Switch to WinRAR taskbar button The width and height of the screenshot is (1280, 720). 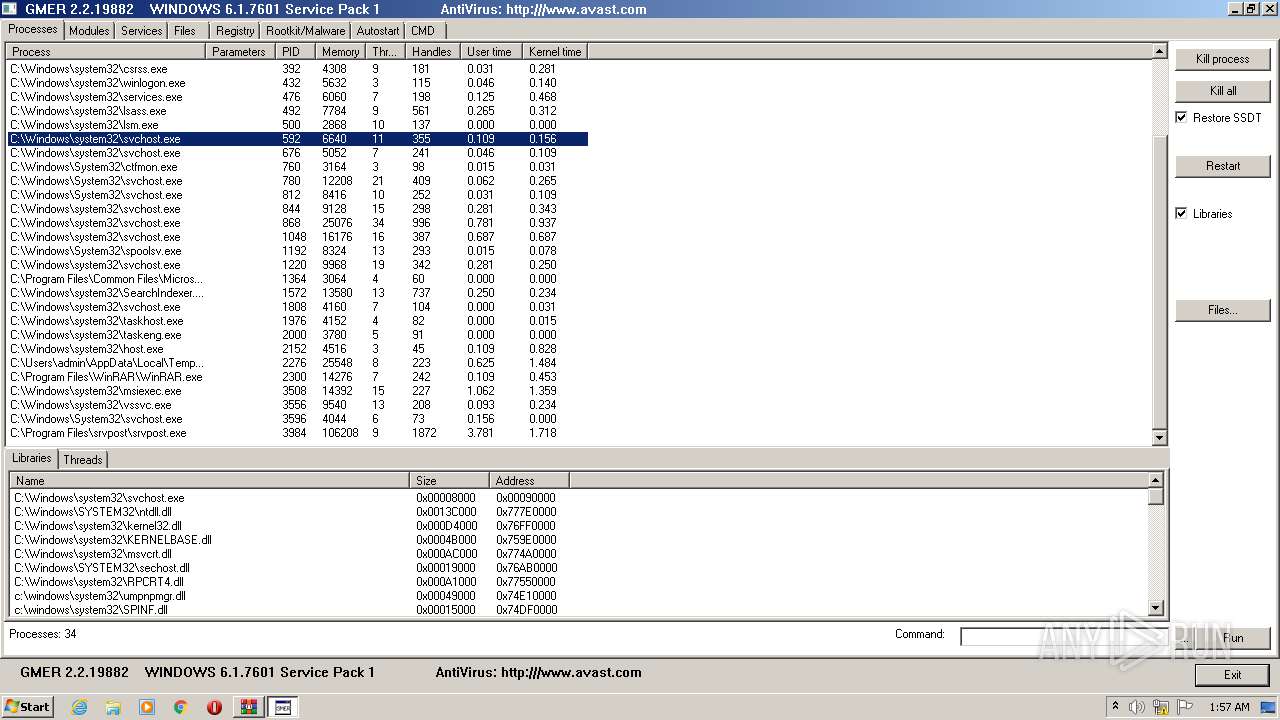click(249, 707)
